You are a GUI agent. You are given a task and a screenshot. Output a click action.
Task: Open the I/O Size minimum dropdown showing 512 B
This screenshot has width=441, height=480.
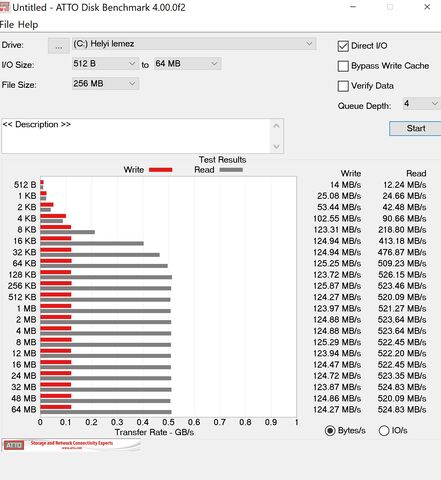pyautogui.click(x=105, y=63)
